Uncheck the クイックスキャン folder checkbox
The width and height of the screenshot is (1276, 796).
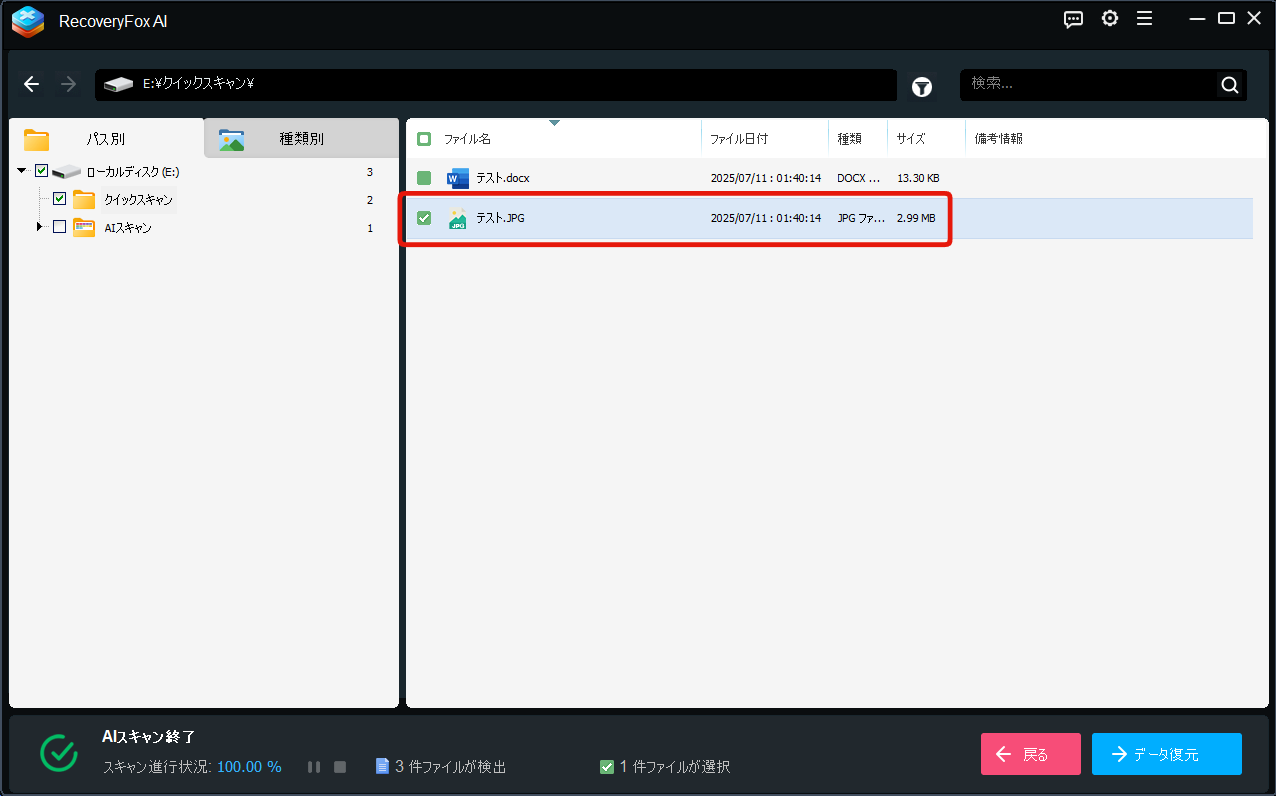click(59, 199)
